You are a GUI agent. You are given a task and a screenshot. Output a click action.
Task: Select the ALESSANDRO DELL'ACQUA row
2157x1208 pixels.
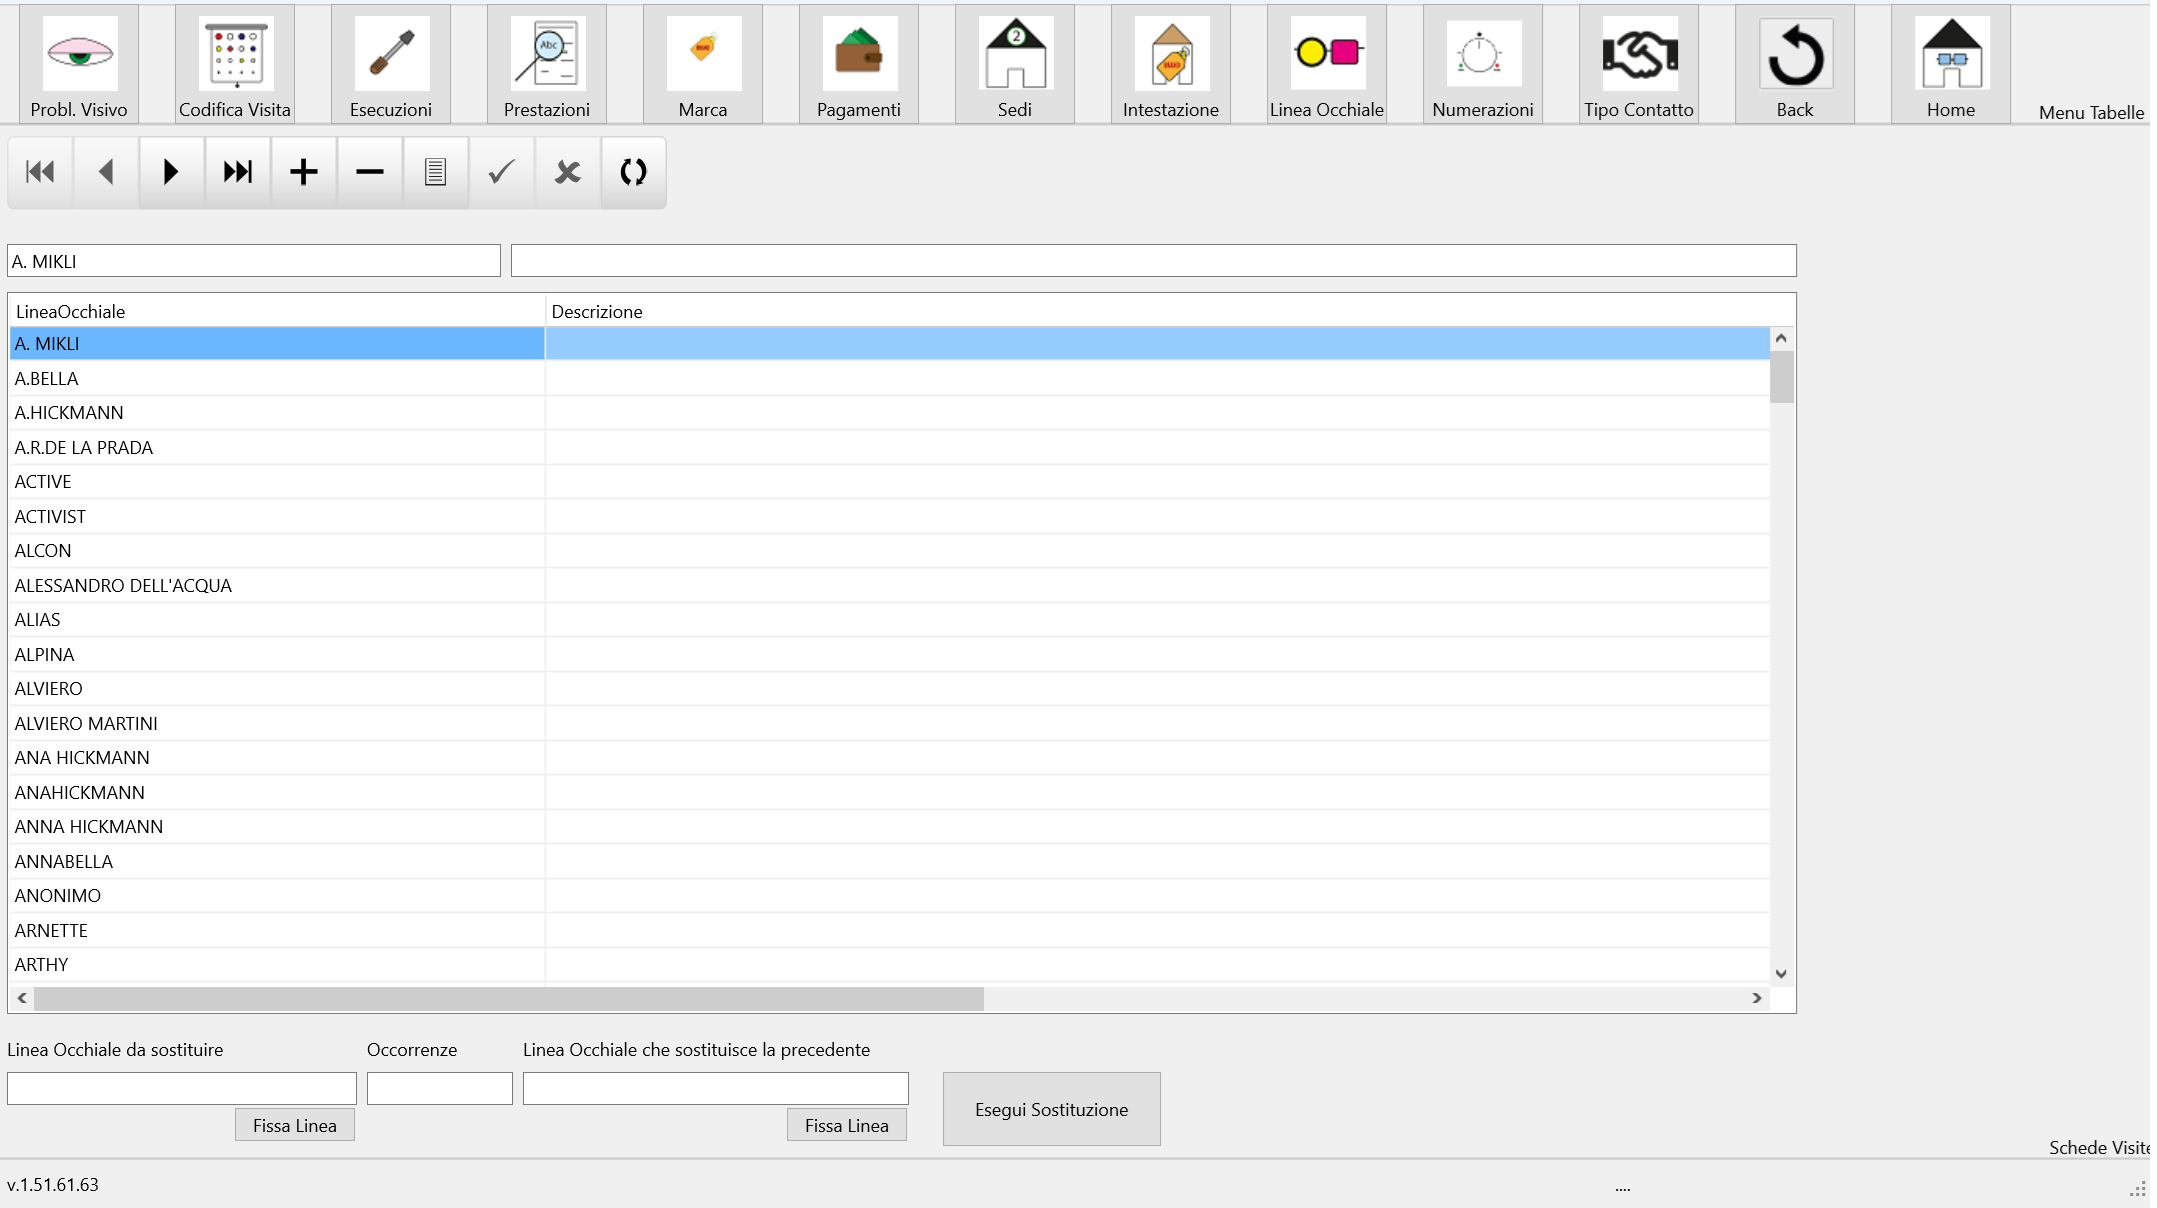[890, 585]
